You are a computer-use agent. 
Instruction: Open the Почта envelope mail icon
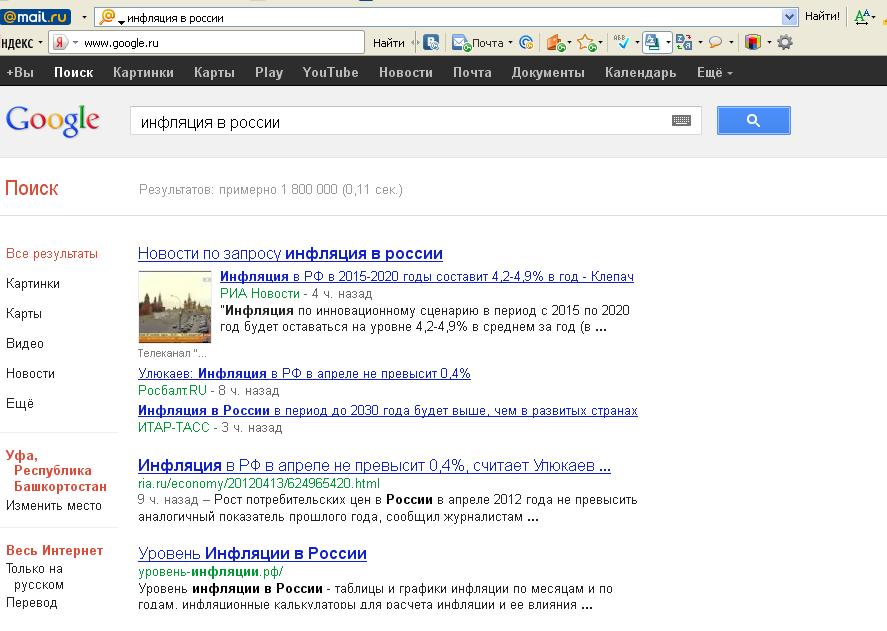coord(460,42)
